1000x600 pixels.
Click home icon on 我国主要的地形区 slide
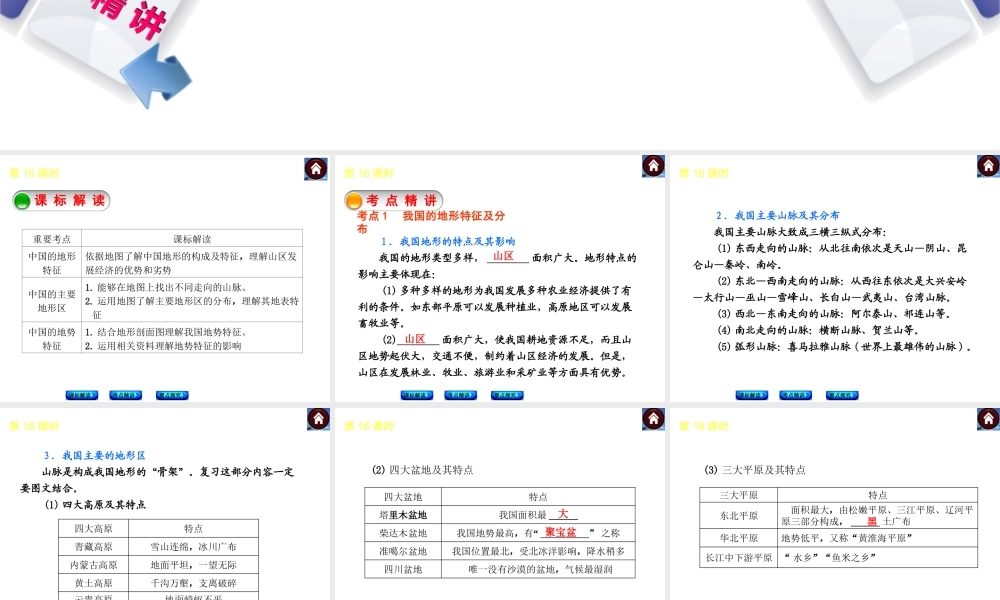(x=318, y=418)
